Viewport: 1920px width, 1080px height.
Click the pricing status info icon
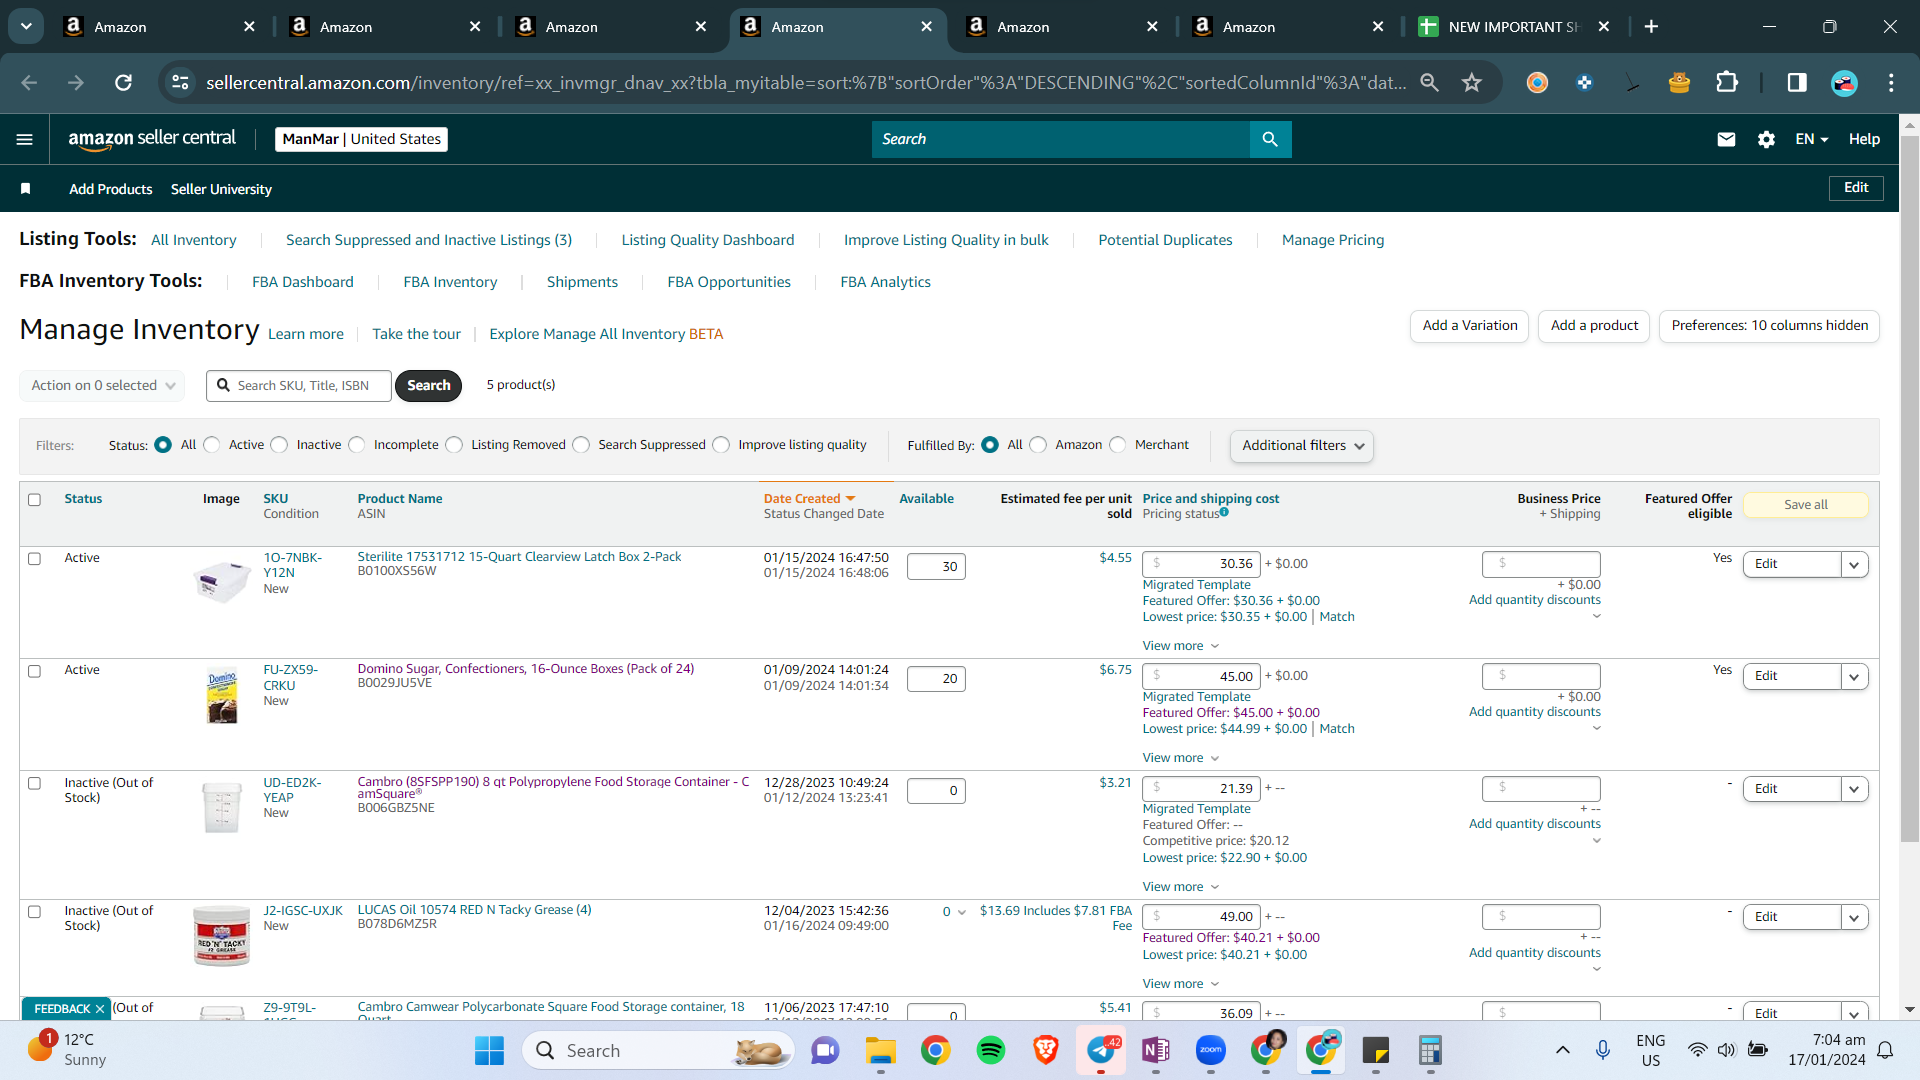point(1224,513)
